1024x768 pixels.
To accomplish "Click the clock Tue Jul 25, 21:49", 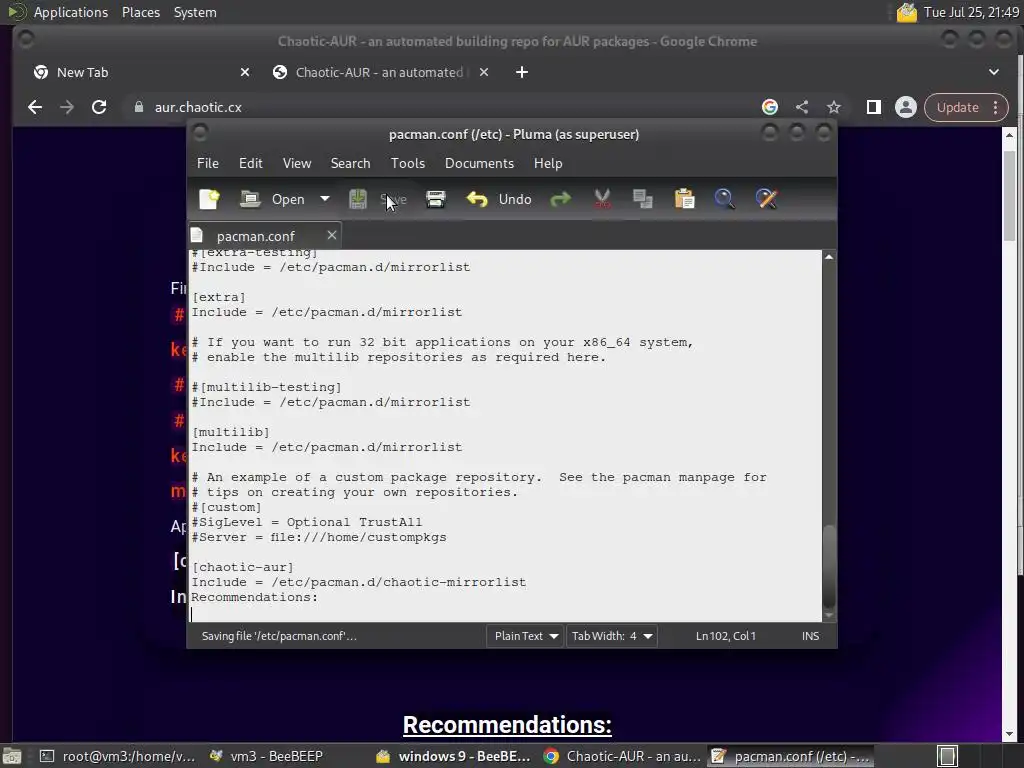I will click(x=972, y=12).
